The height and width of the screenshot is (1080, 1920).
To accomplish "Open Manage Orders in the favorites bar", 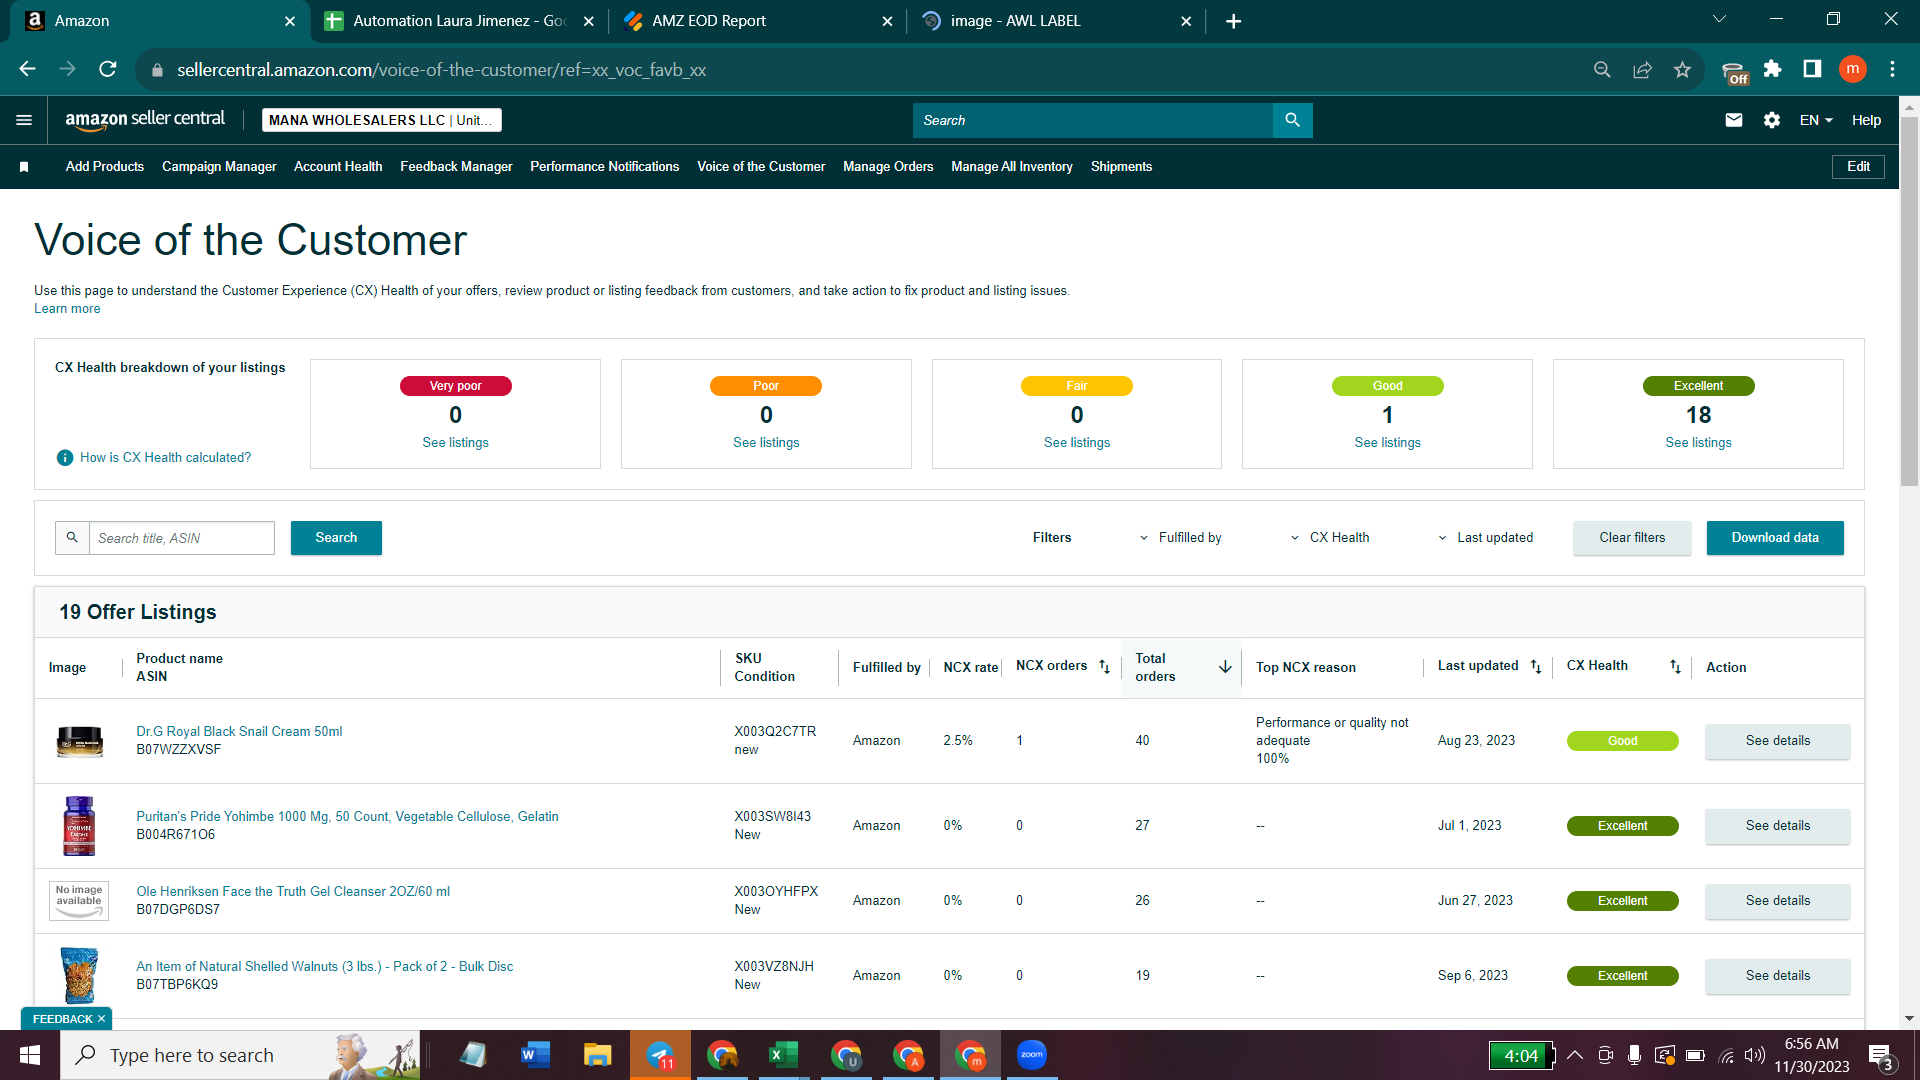I will (x=888, y=167).
